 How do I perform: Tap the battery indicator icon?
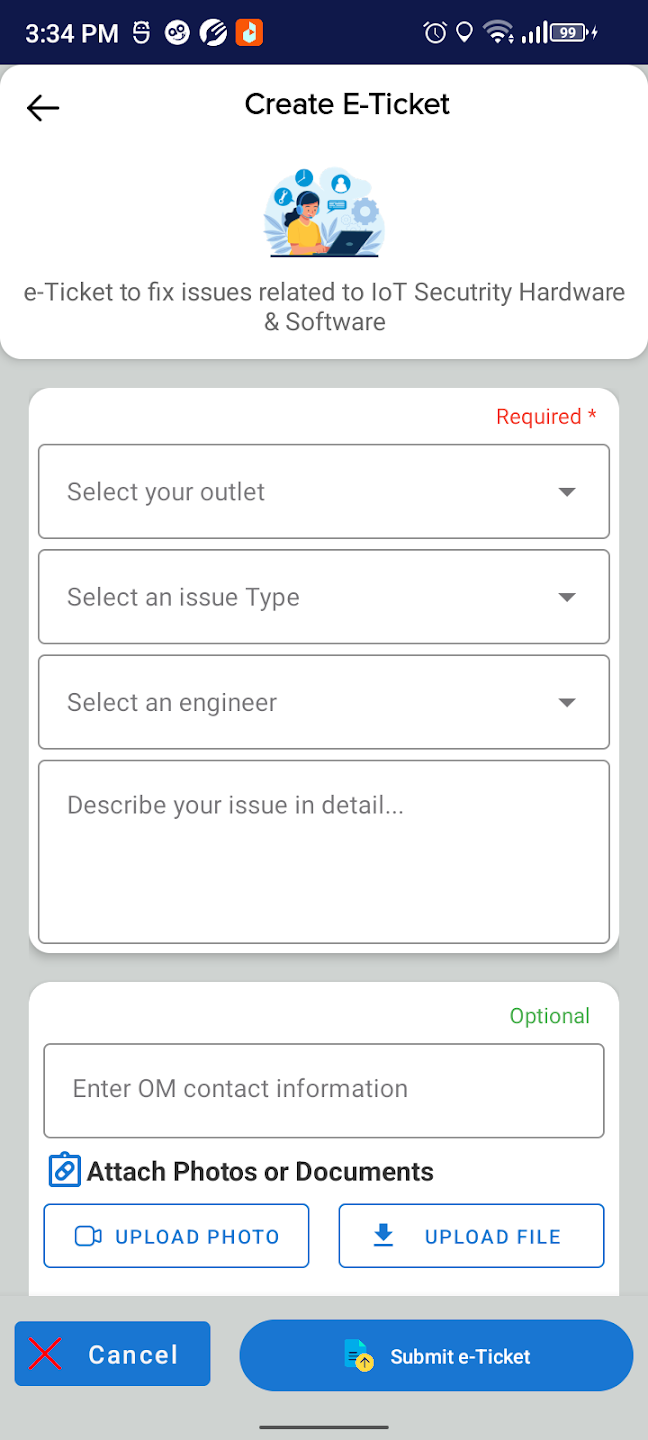570,33
